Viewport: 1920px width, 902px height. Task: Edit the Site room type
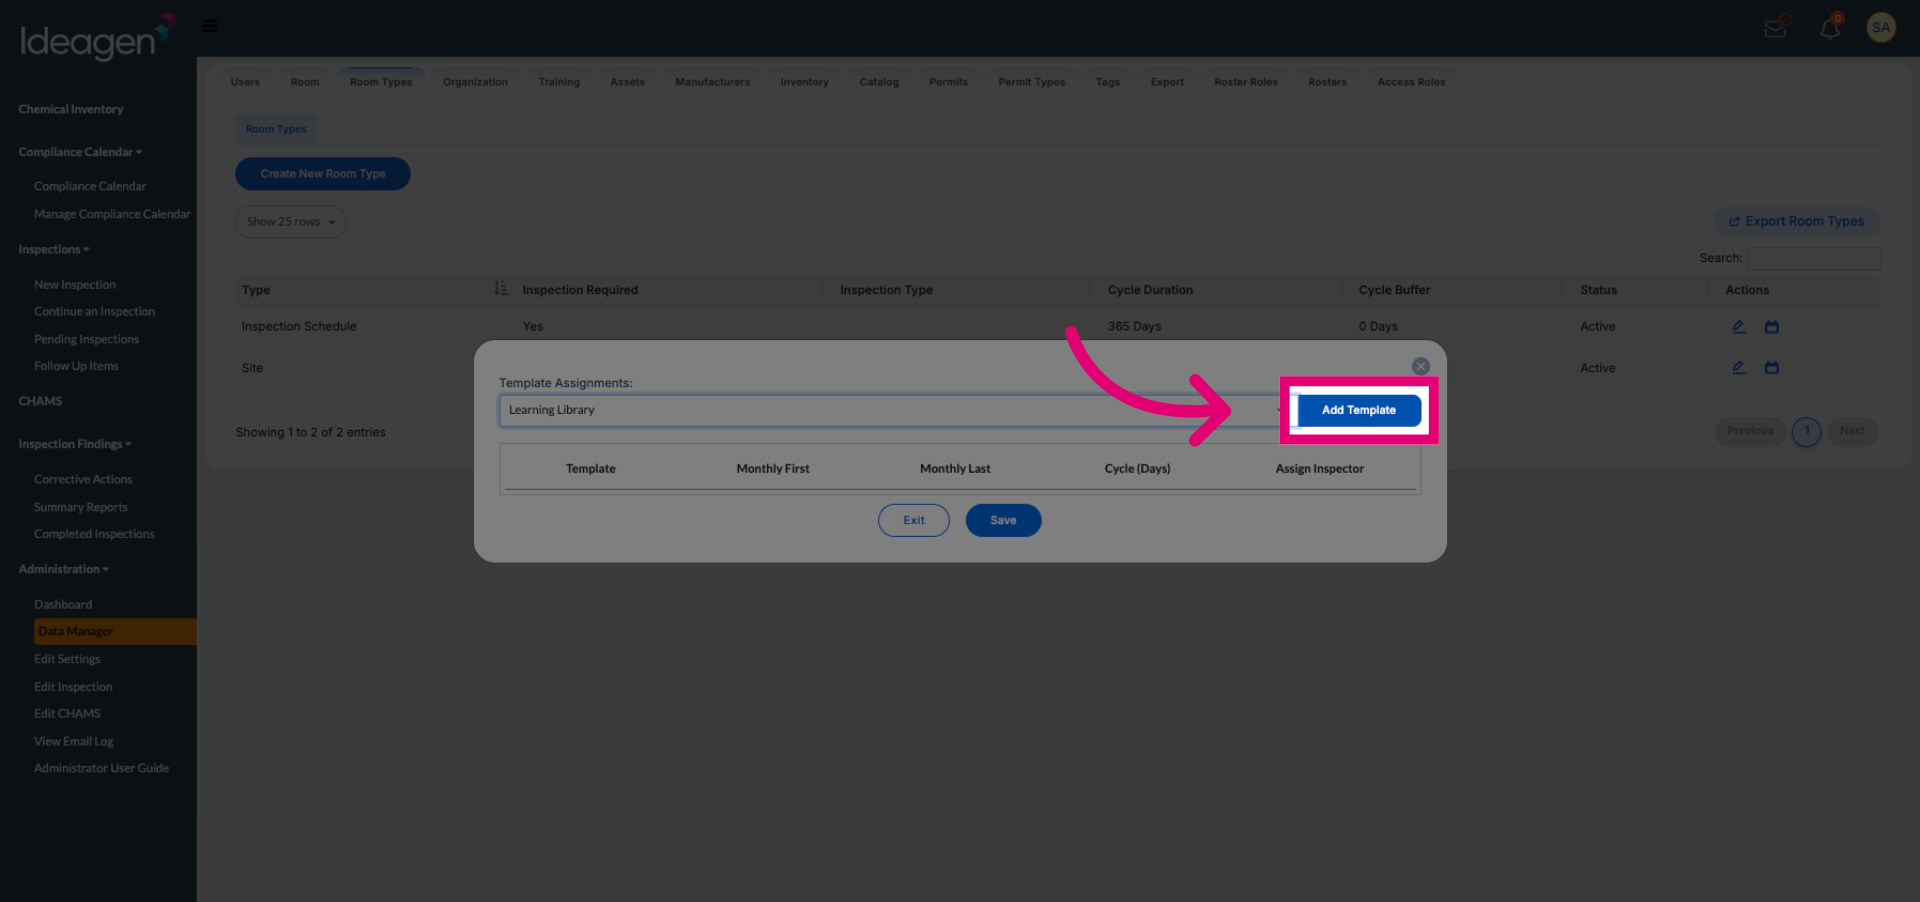(x=1739, y=368)
